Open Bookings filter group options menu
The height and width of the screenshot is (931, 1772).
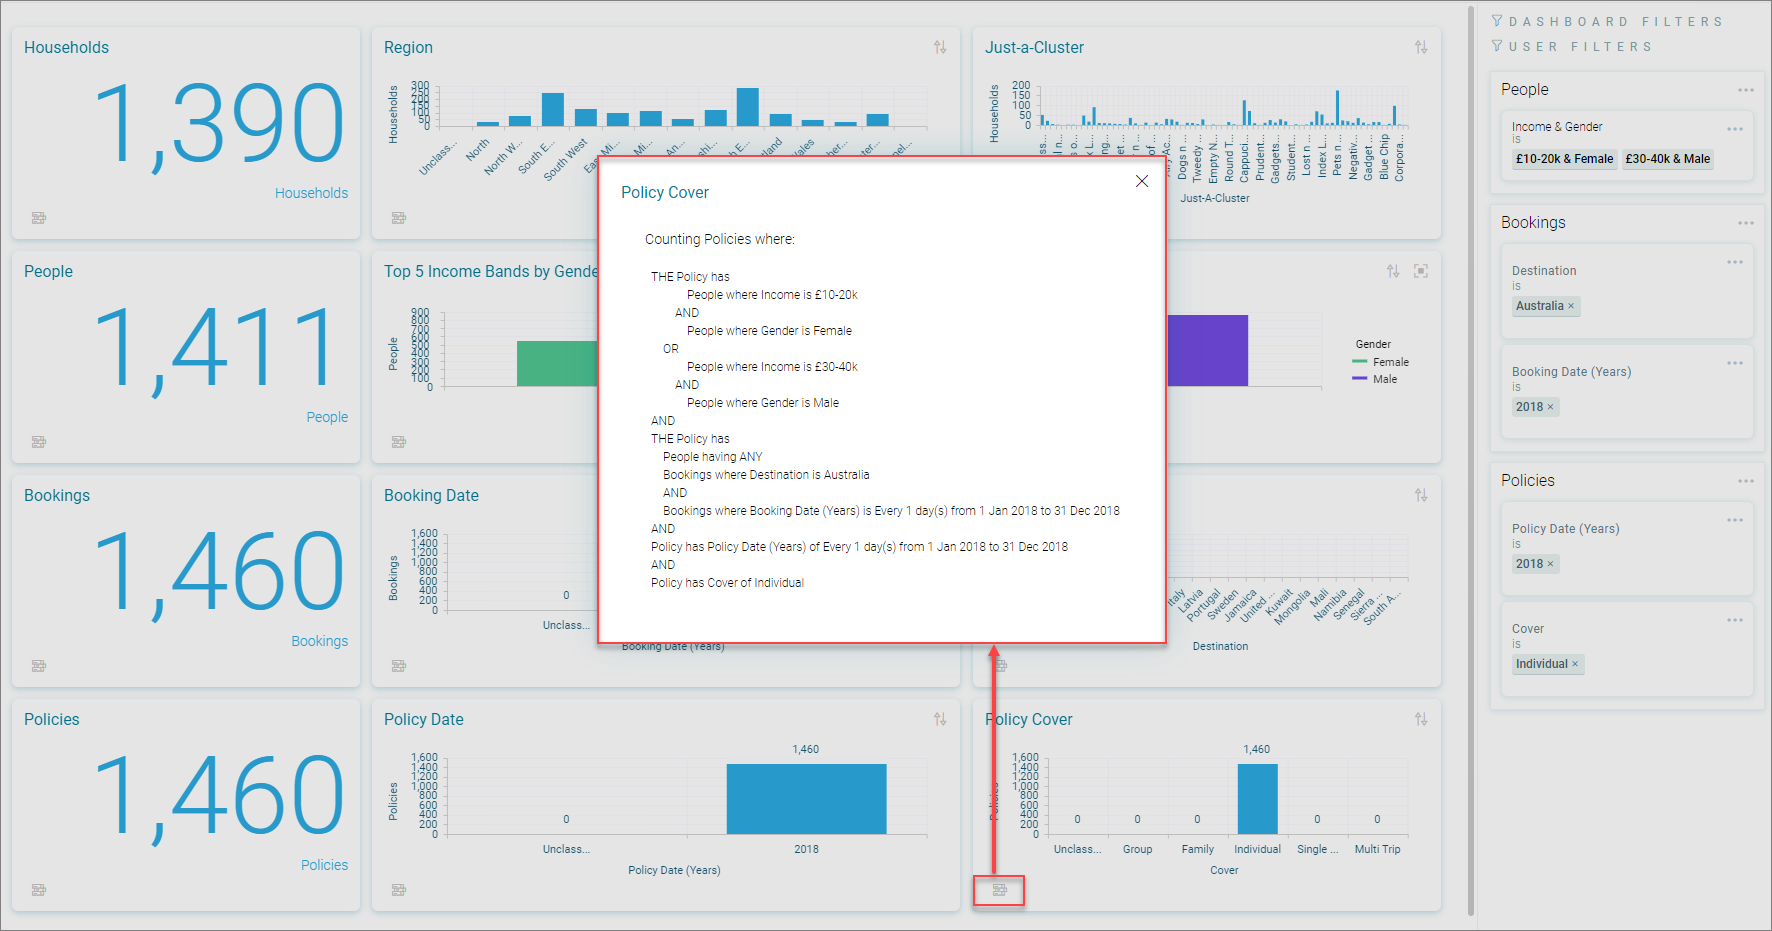[x=1746, y=223]
